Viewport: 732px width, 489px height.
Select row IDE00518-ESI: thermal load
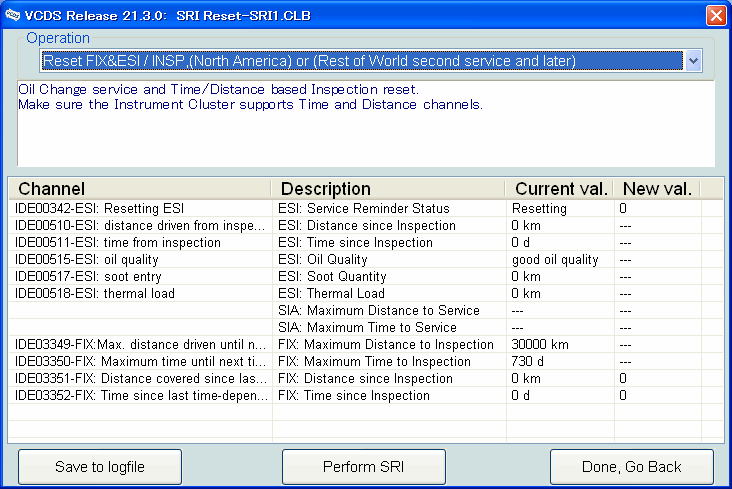click(x=366, y=293)
